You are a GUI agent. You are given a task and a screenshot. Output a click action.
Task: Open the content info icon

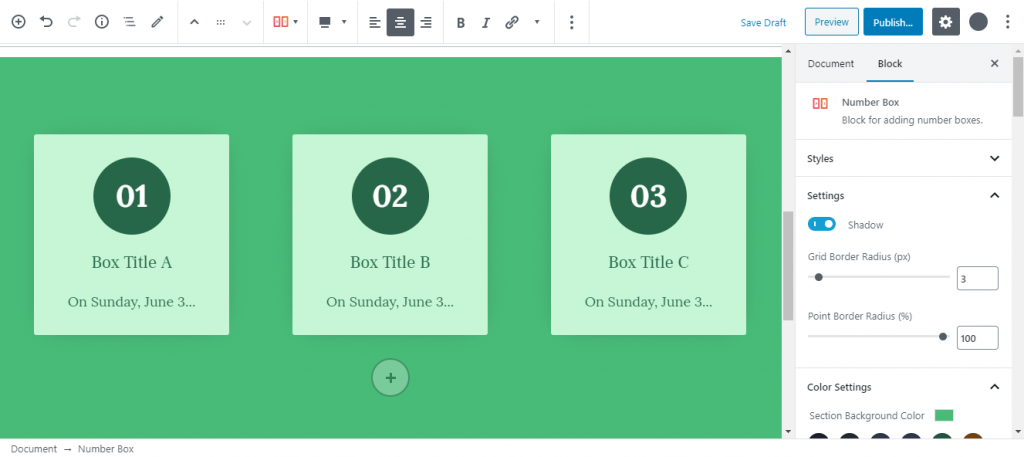point(101,22)
